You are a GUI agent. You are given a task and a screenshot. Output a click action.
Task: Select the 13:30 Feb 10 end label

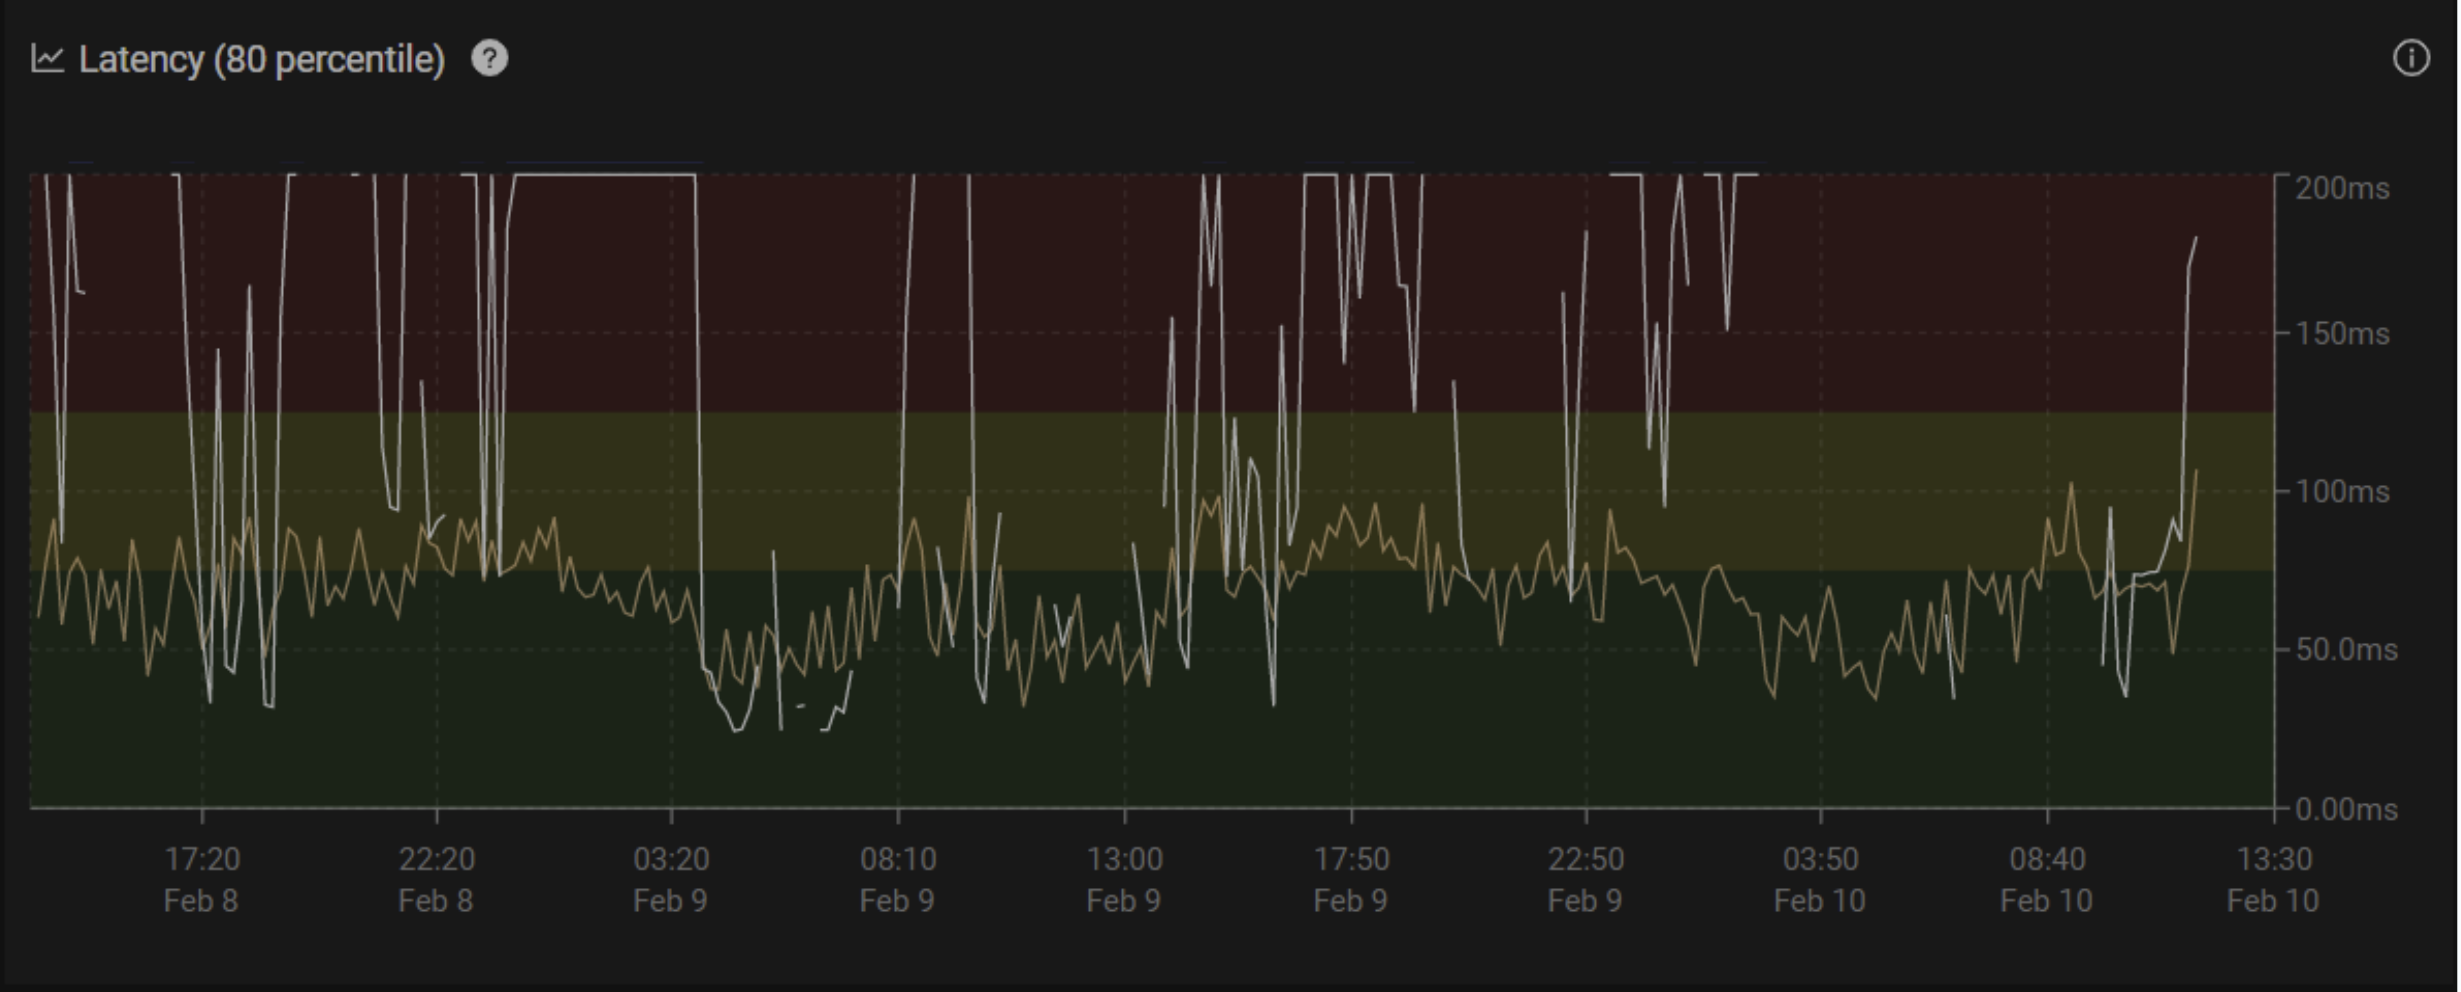pos(2272,879)
